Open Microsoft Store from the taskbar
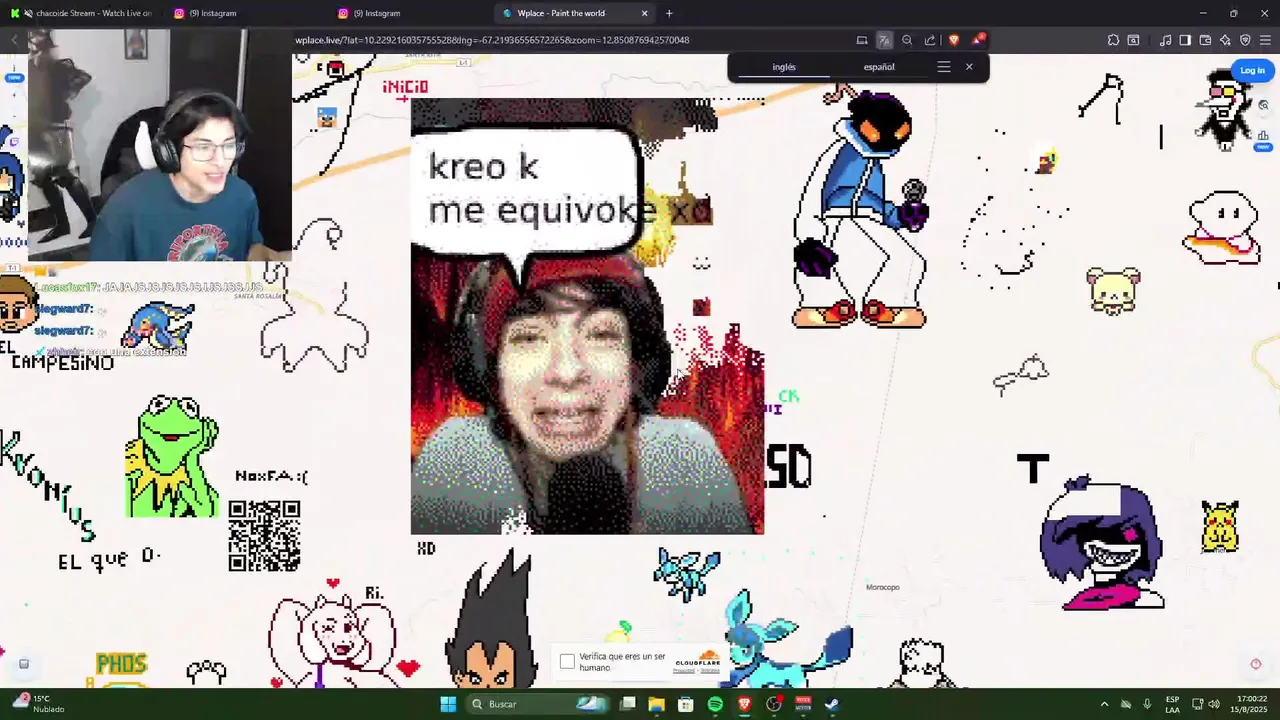1280x720 pixels. (x=686, y=704)
